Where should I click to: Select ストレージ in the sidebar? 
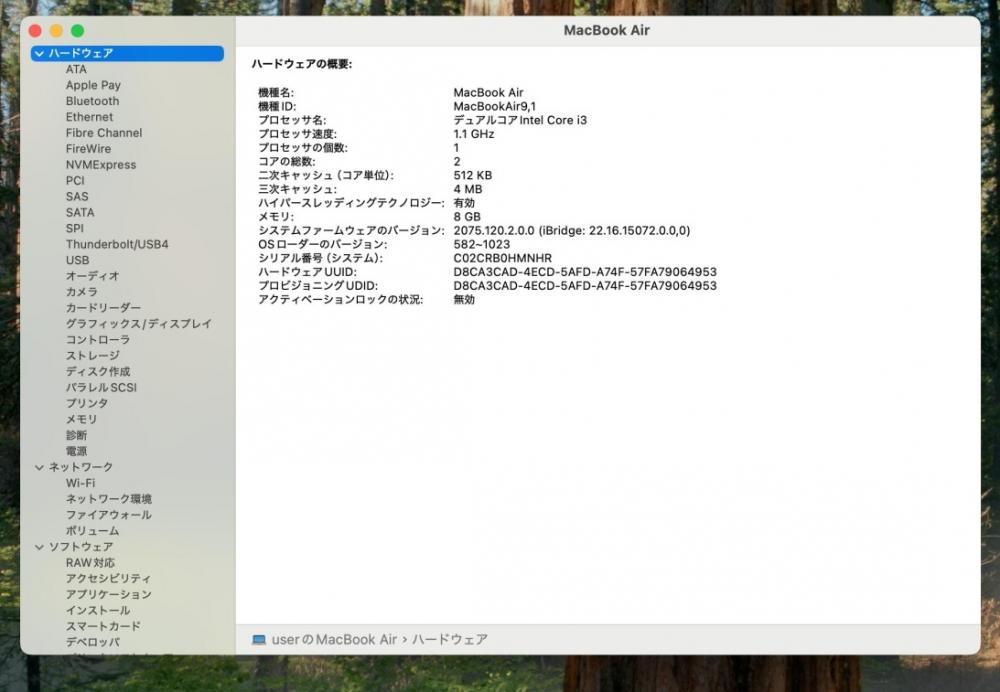(92, 356)
